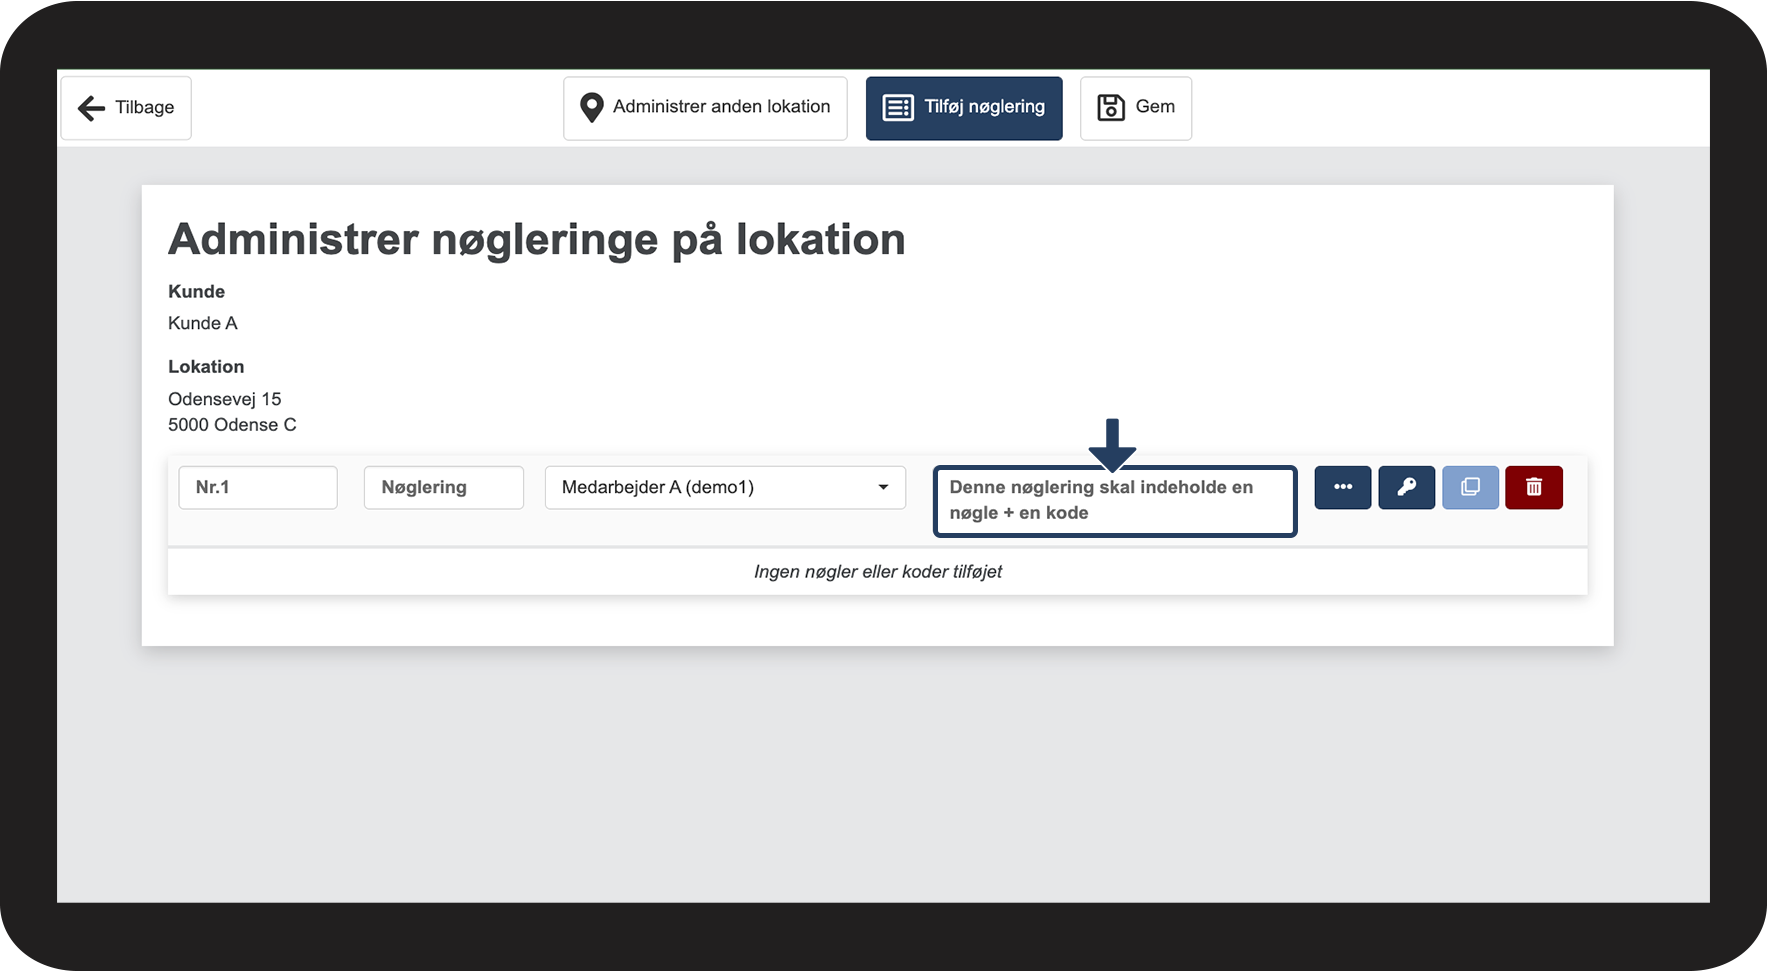This screenshot has width=1767, height=971.
Task: Select the text 'Kunde A'
Action: 203,323
